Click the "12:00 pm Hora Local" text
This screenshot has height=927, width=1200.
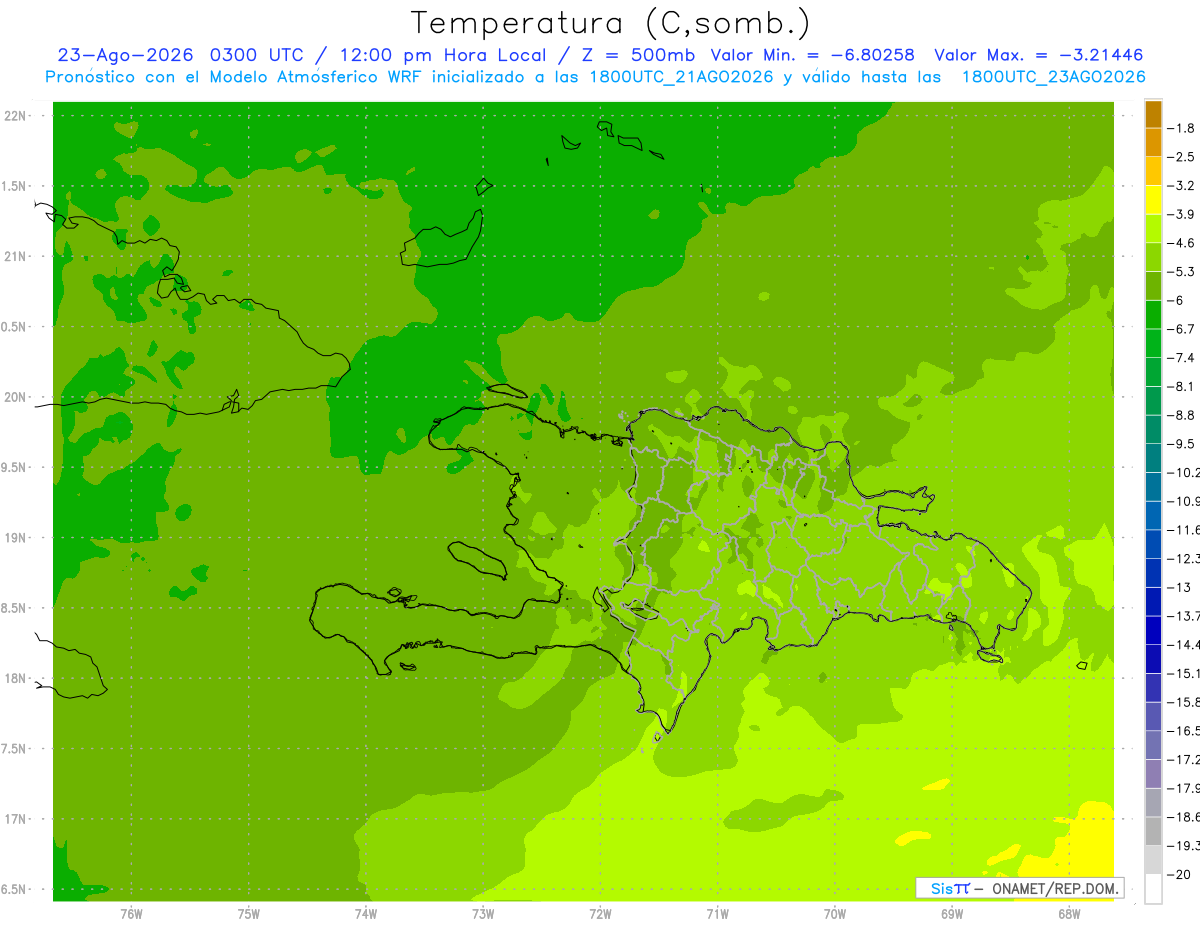point(441,55)
